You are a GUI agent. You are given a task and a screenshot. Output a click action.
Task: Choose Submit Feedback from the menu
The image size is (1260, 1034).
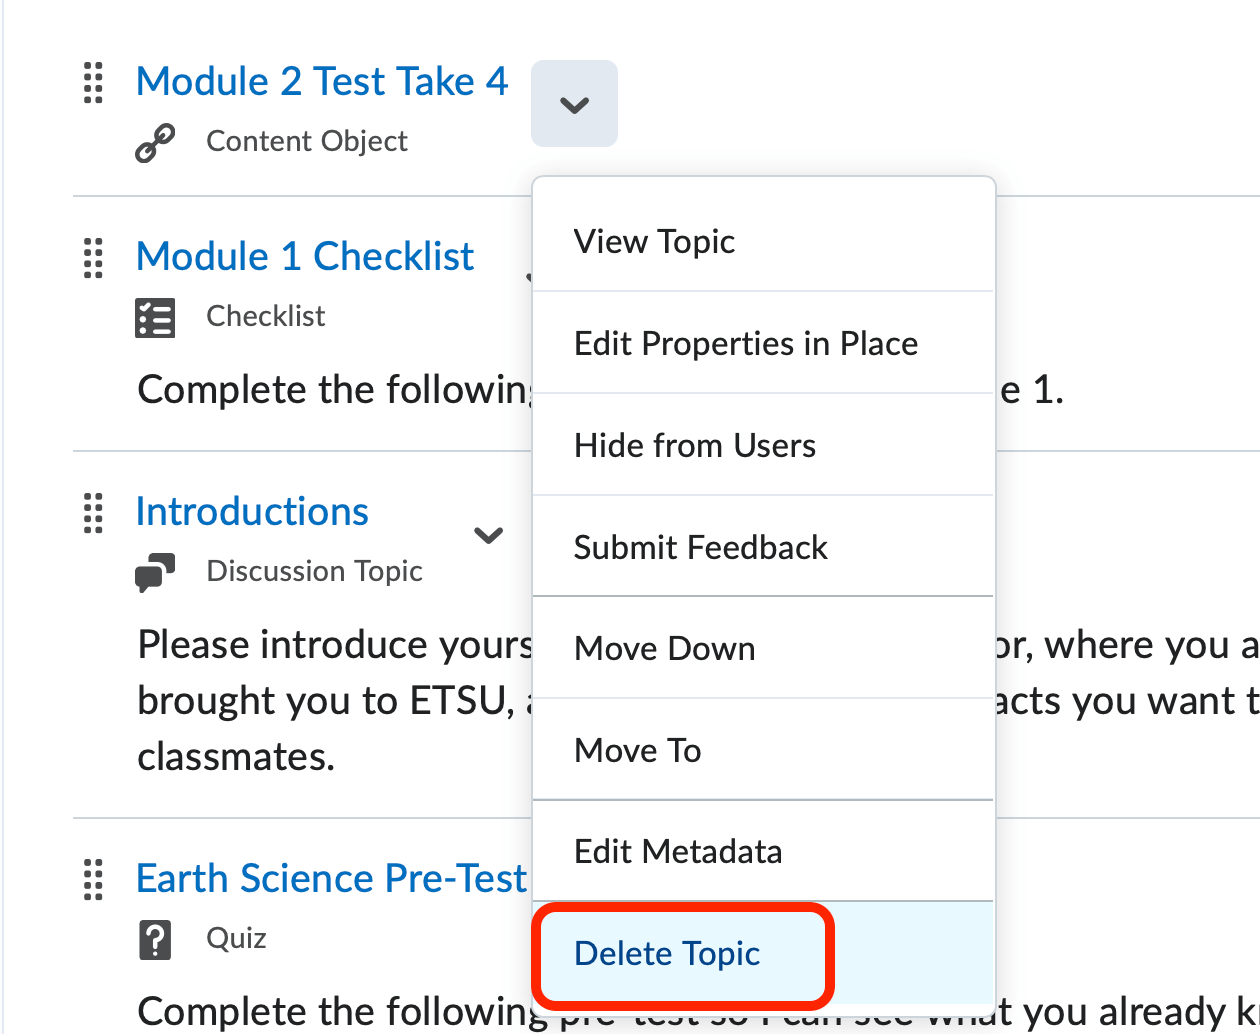coord(700,547)
